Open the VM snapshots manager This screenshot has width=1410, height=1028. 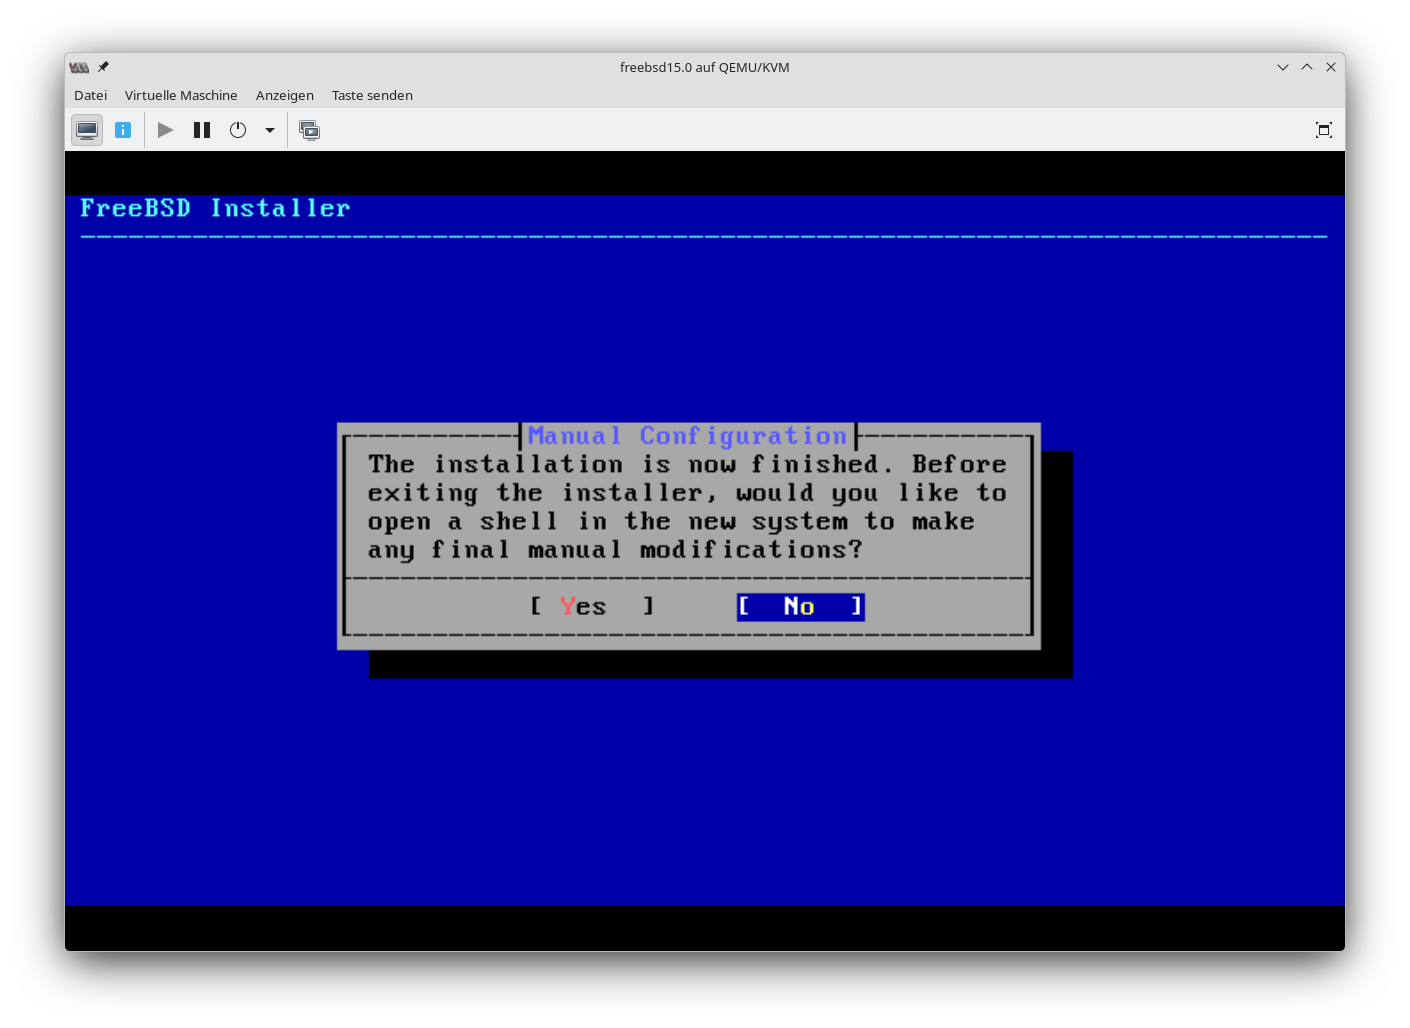310,130
